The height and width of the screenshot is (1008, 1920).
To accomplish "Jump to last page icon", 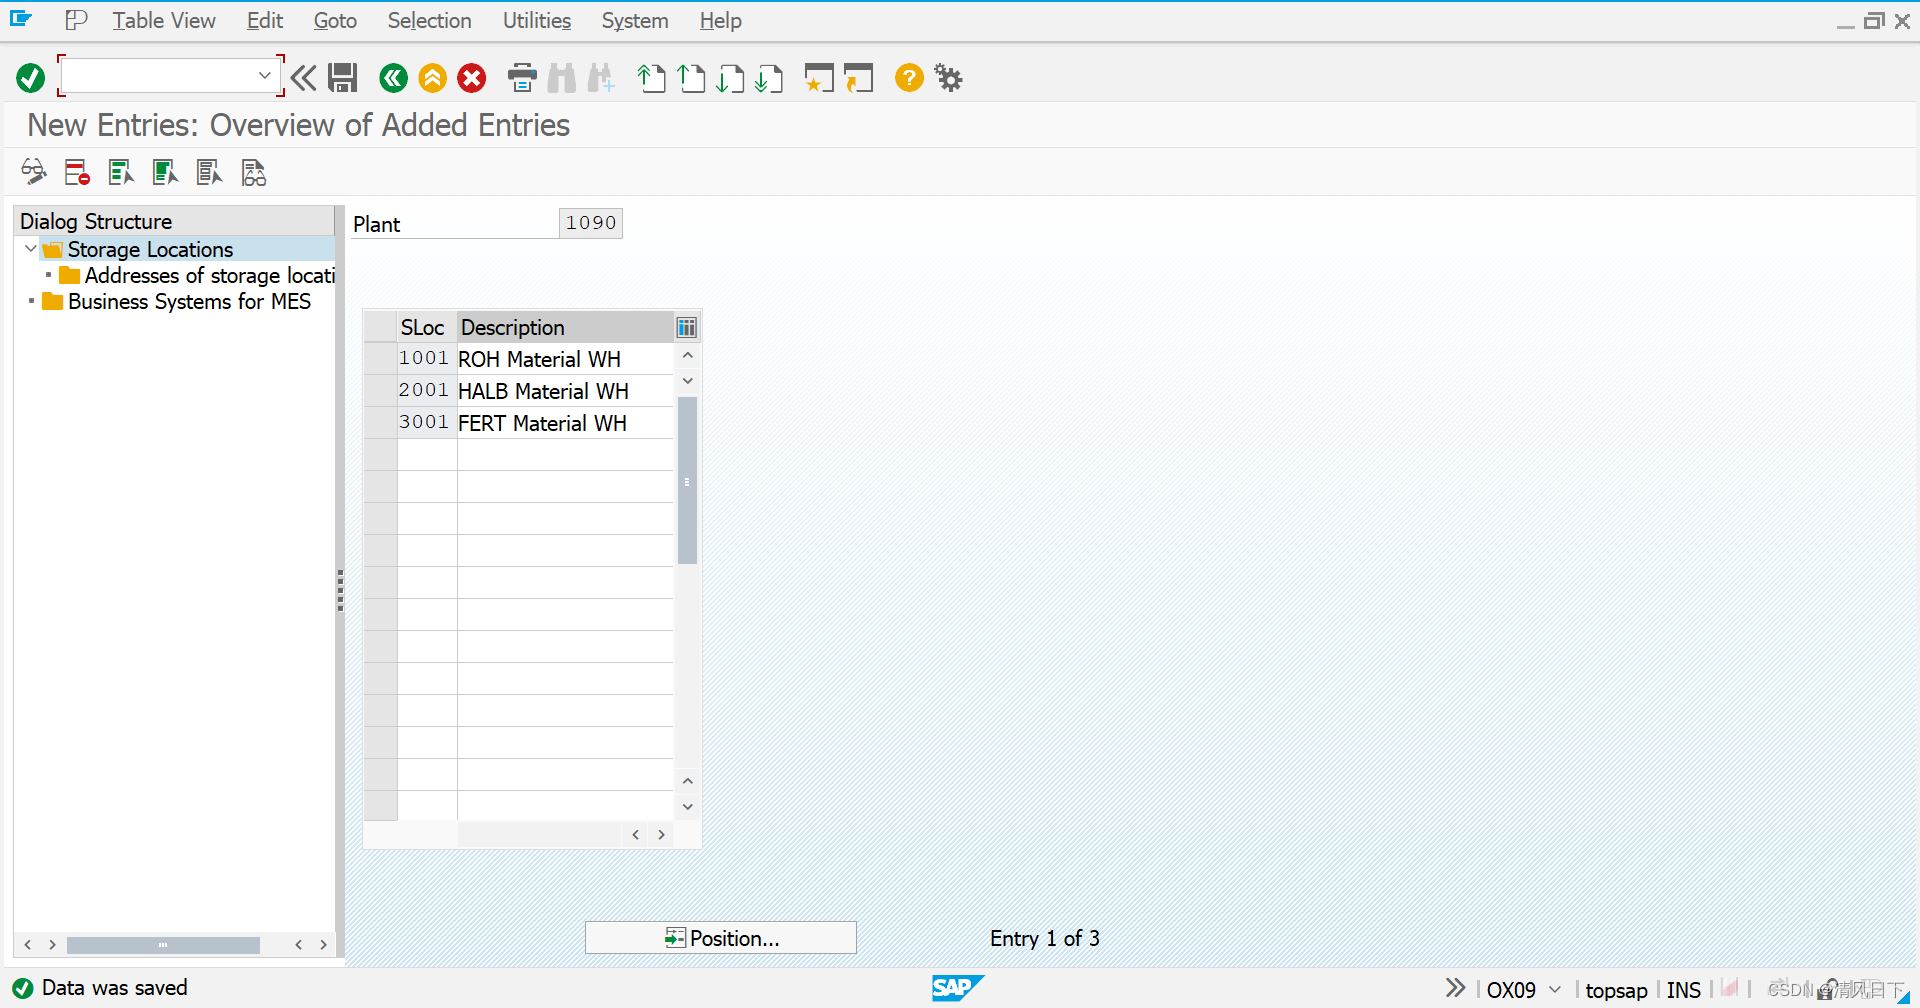I will [769, 78].
